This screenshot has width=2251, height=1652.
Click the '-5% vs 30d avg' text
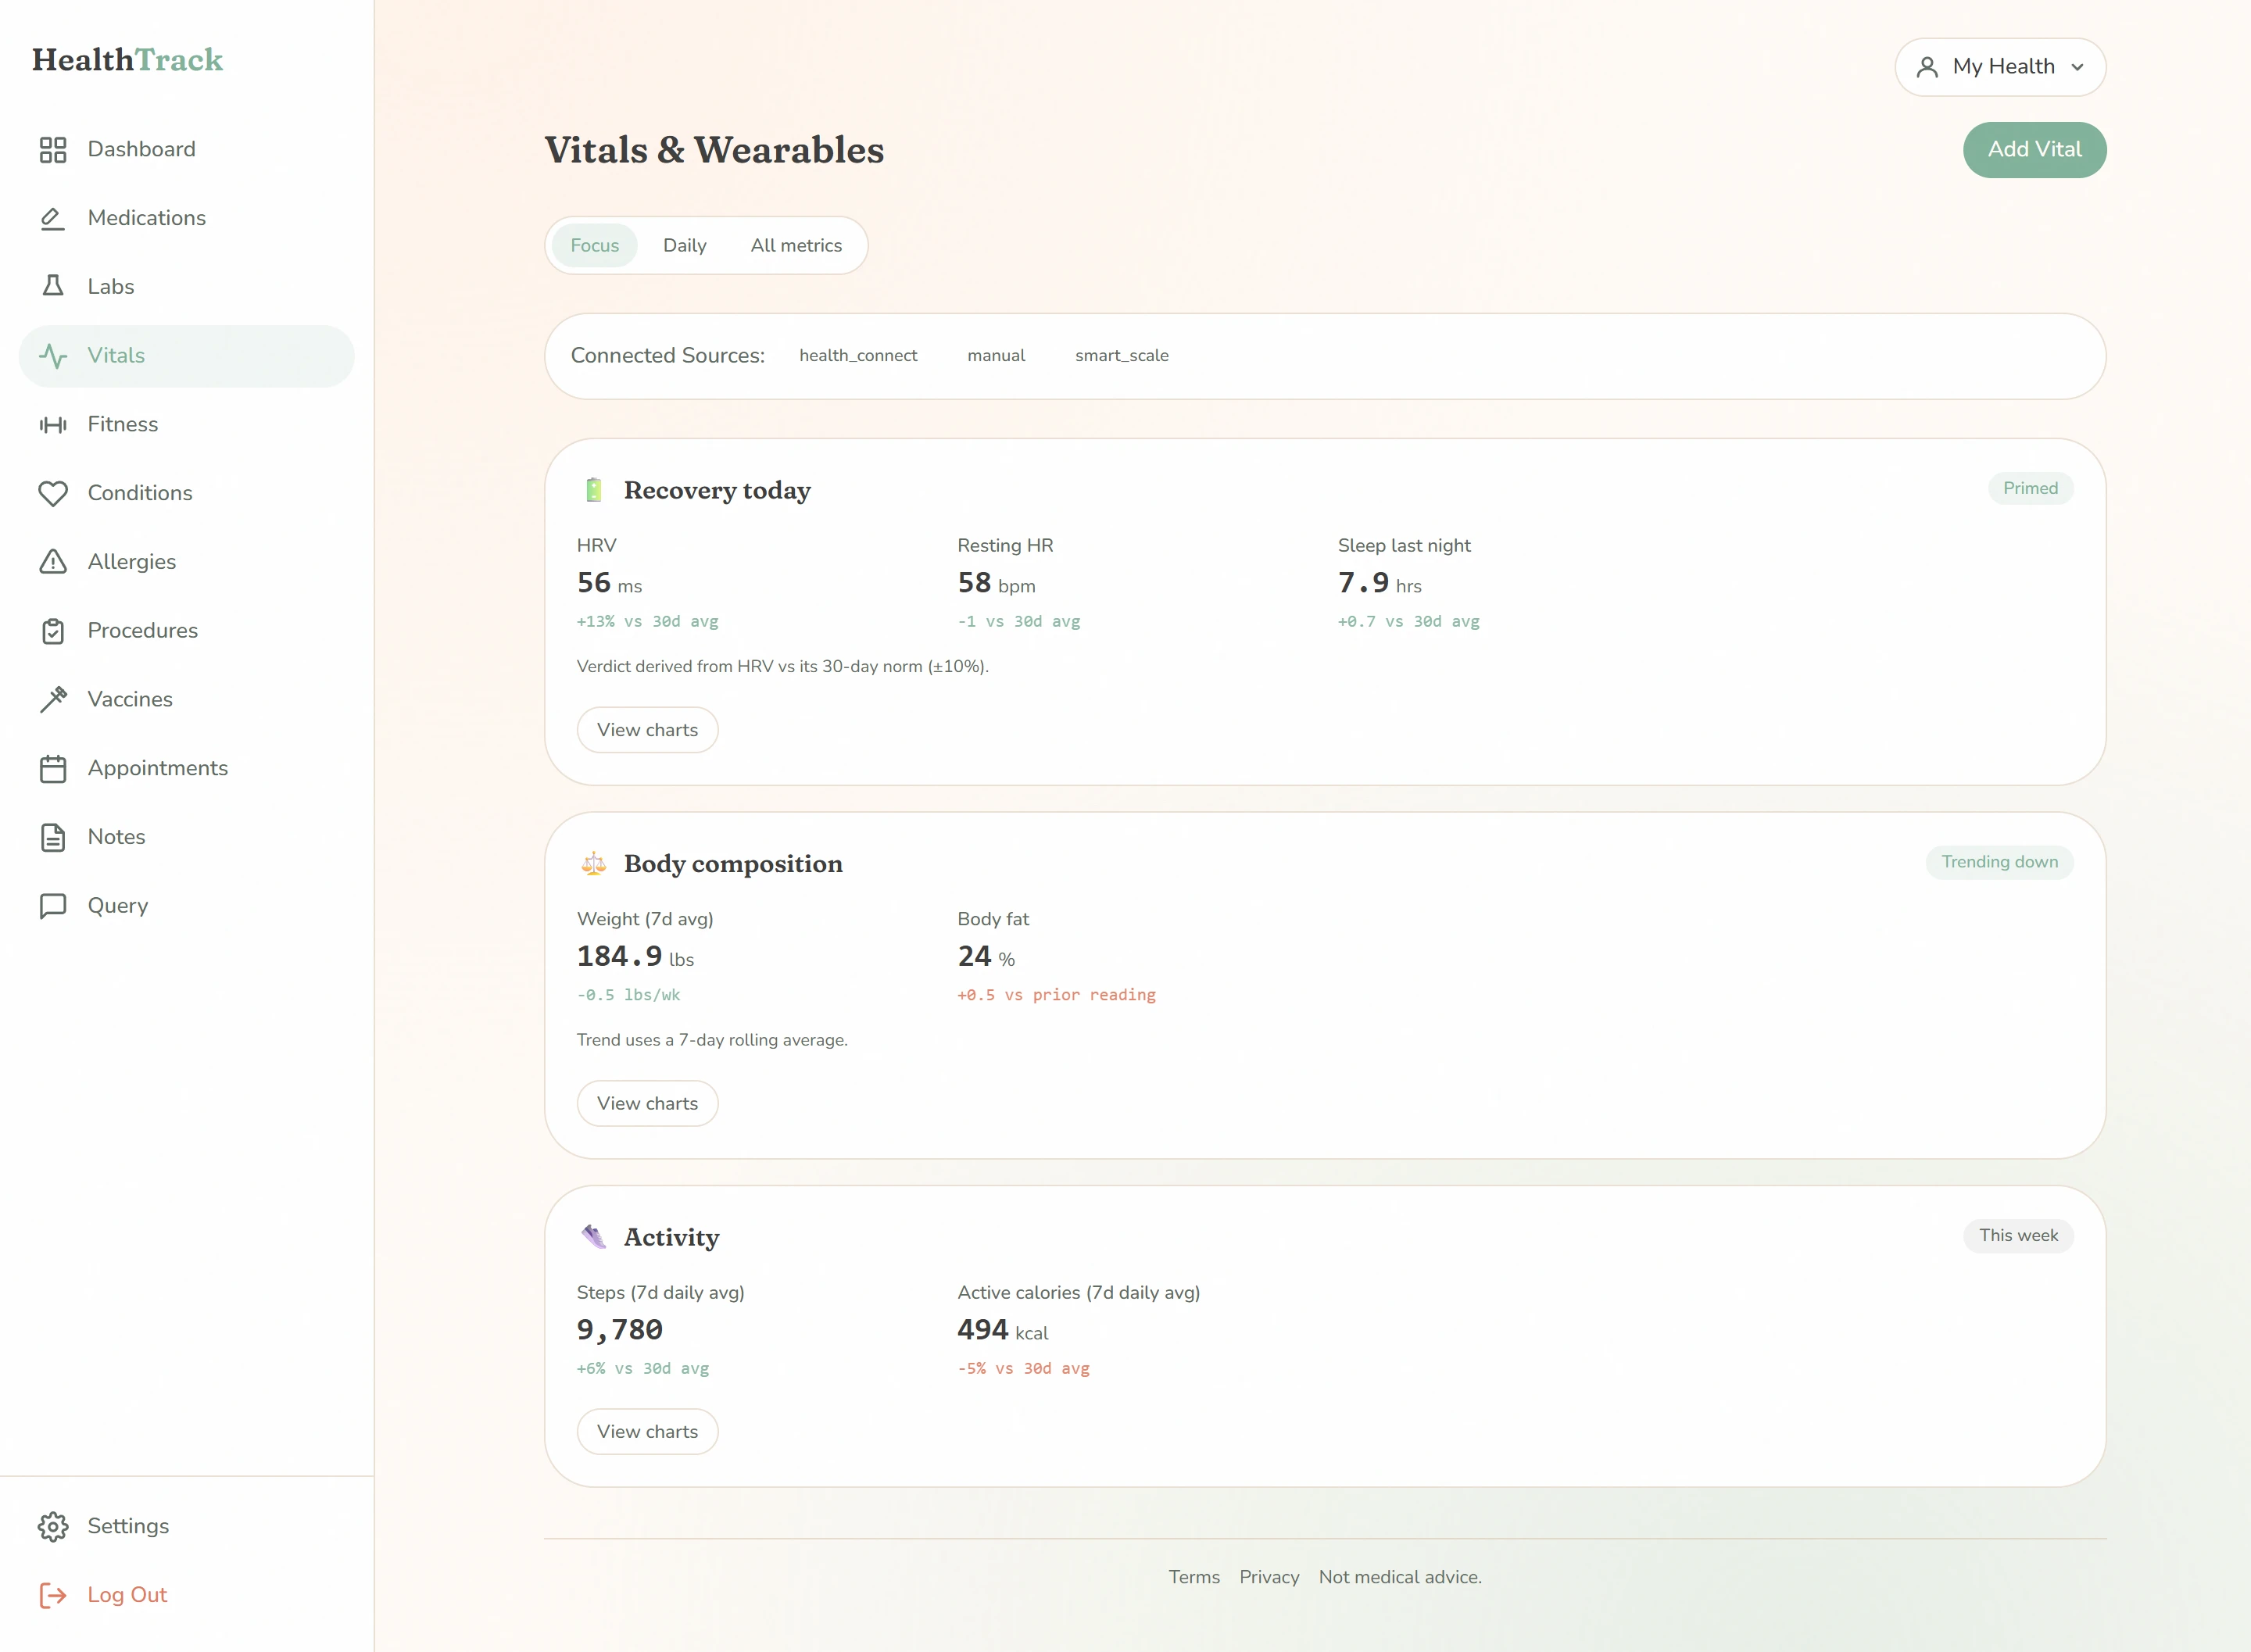point(1024,1369)
